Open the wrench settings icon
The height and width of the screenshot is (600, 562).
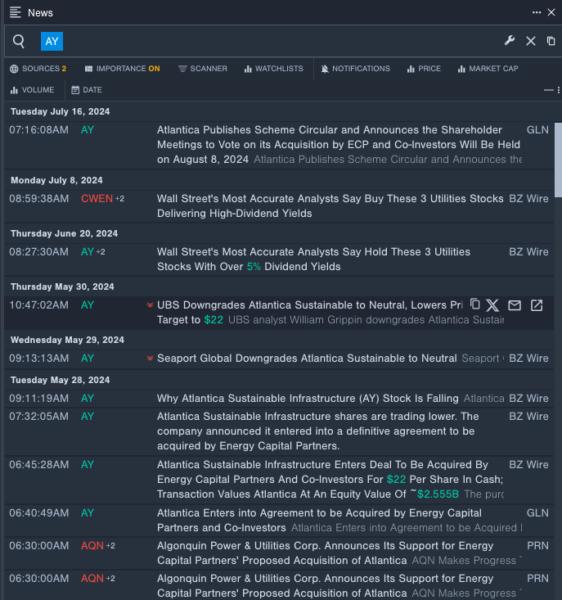tap(510, 41)
